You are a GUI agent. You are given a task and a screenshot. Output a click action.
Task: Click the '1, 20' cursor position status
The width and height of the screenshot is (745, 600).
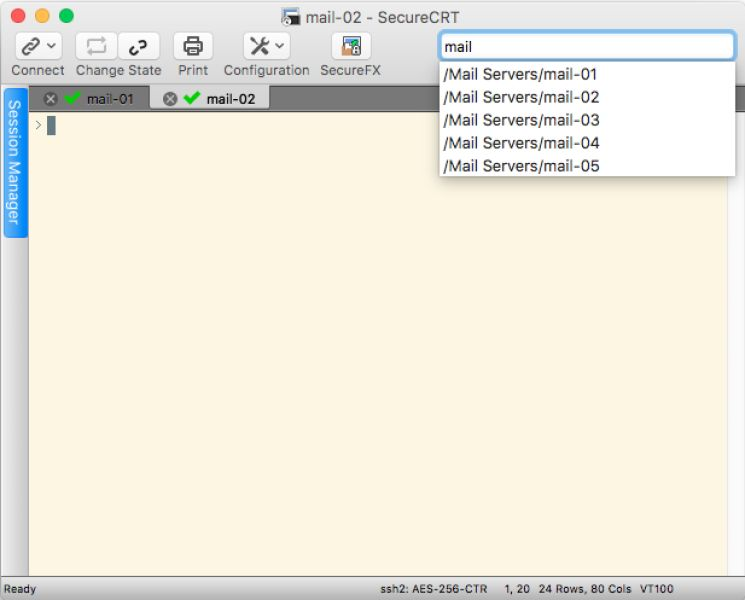[x=517, y=589]
